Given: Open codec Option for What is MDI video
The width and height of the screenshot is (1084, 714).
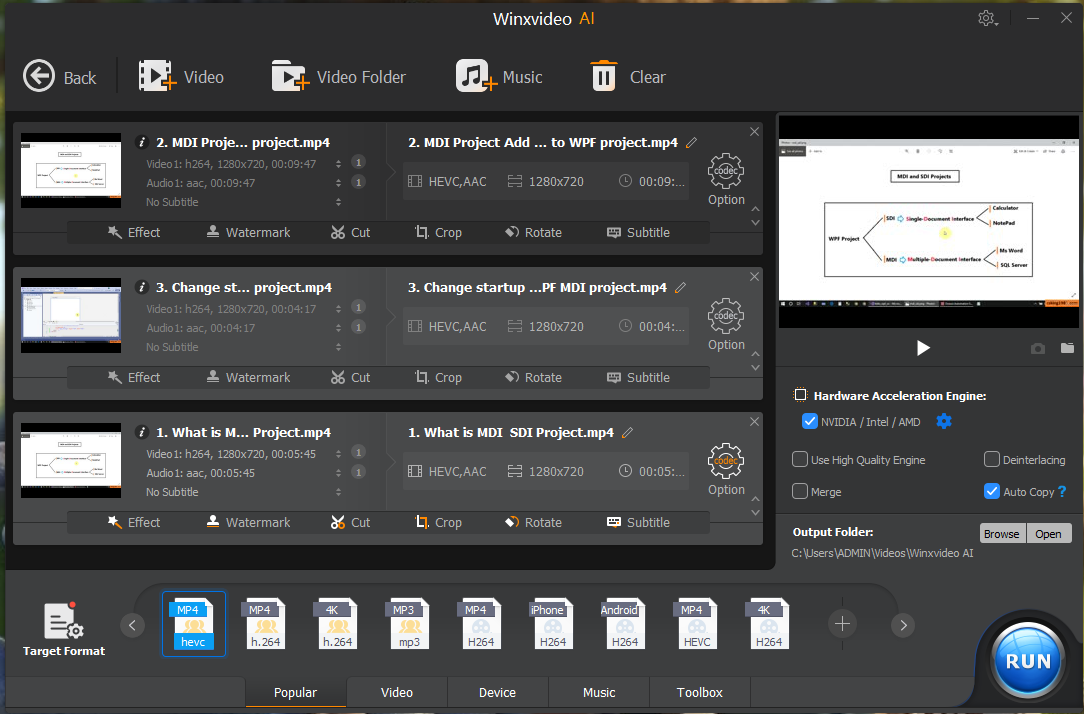Looking at the screenshot, I should pos(726,470).
